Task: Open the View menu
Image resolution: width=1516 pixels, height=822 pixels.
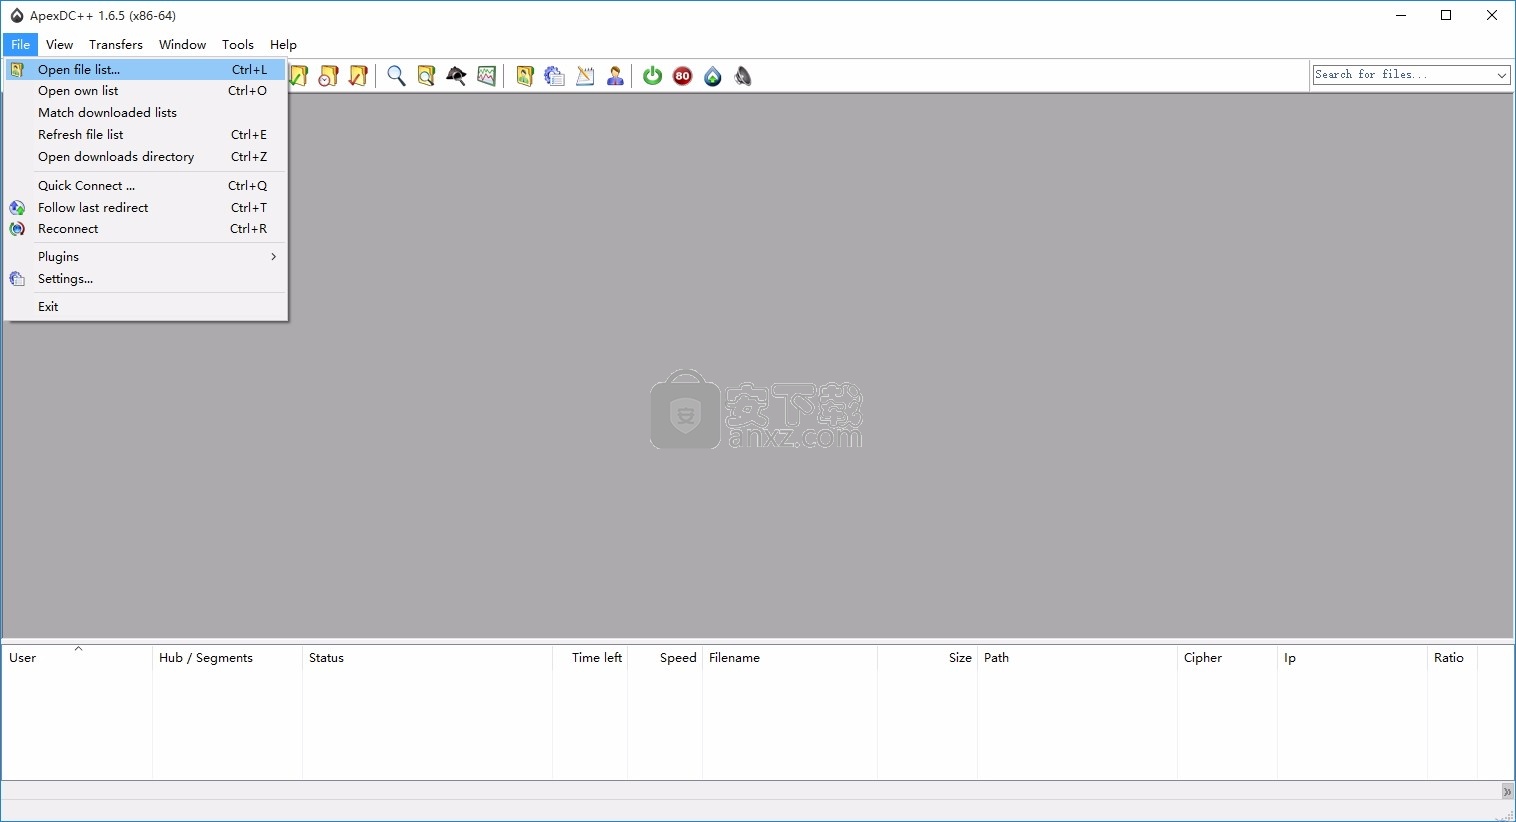Action: (x=59, y=44)
